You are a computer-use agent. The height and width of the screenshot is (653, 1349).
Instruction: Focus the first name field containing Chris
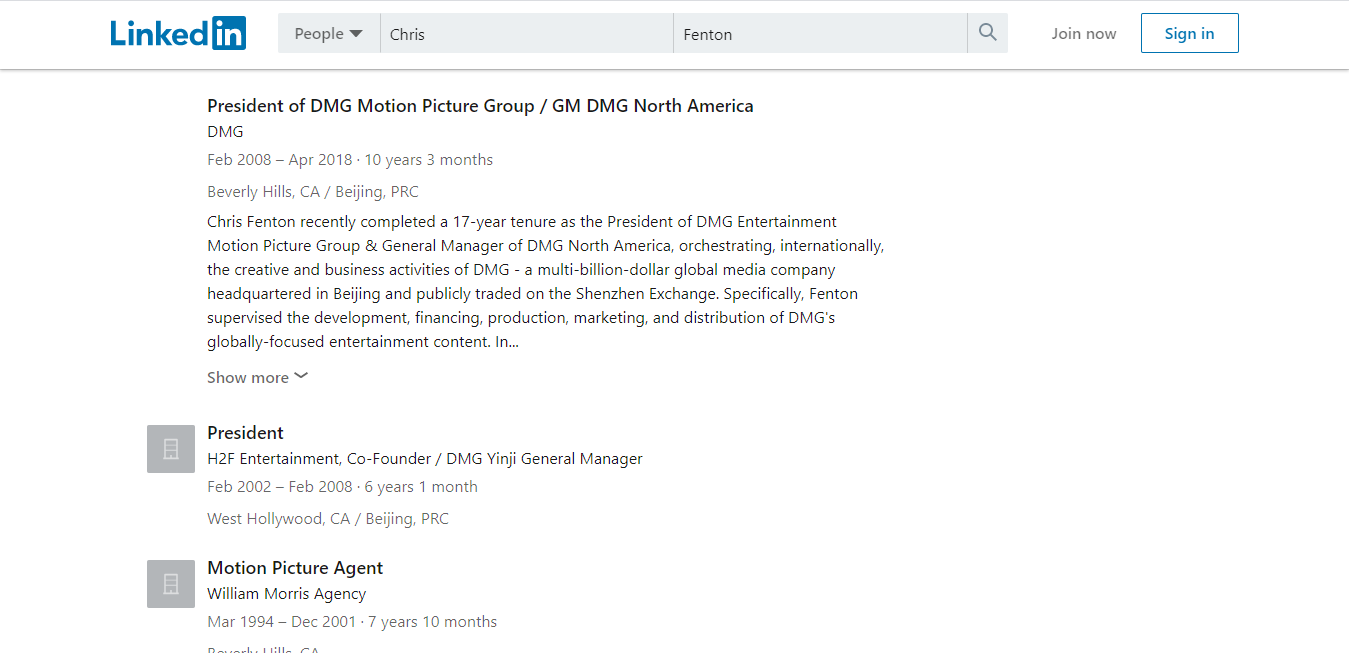pos(527,33)
